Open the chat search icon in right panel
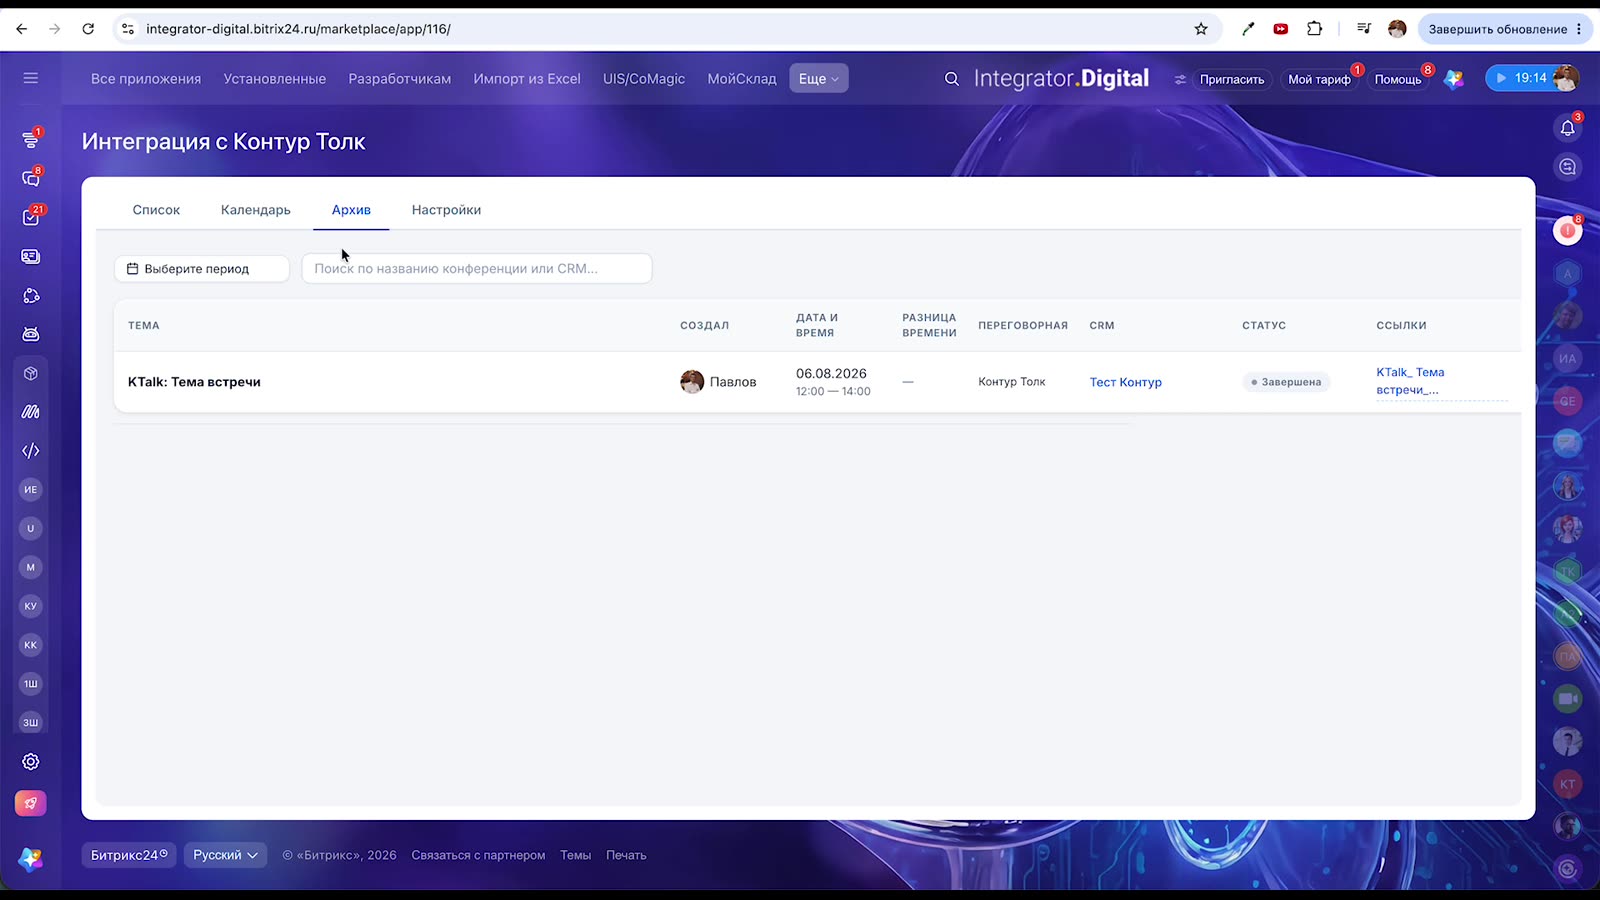Screen dimensions: 1600x900 click(1567, 167)
